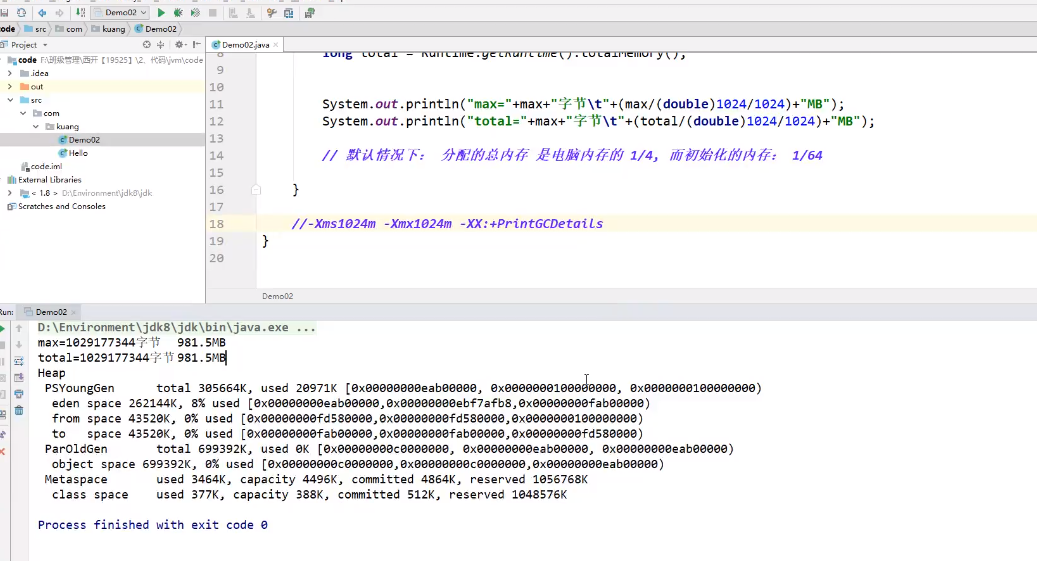Screen dimensions: 1037x561
Task: Click the kuang breadcrumb
Action: (x=108, y=29)
